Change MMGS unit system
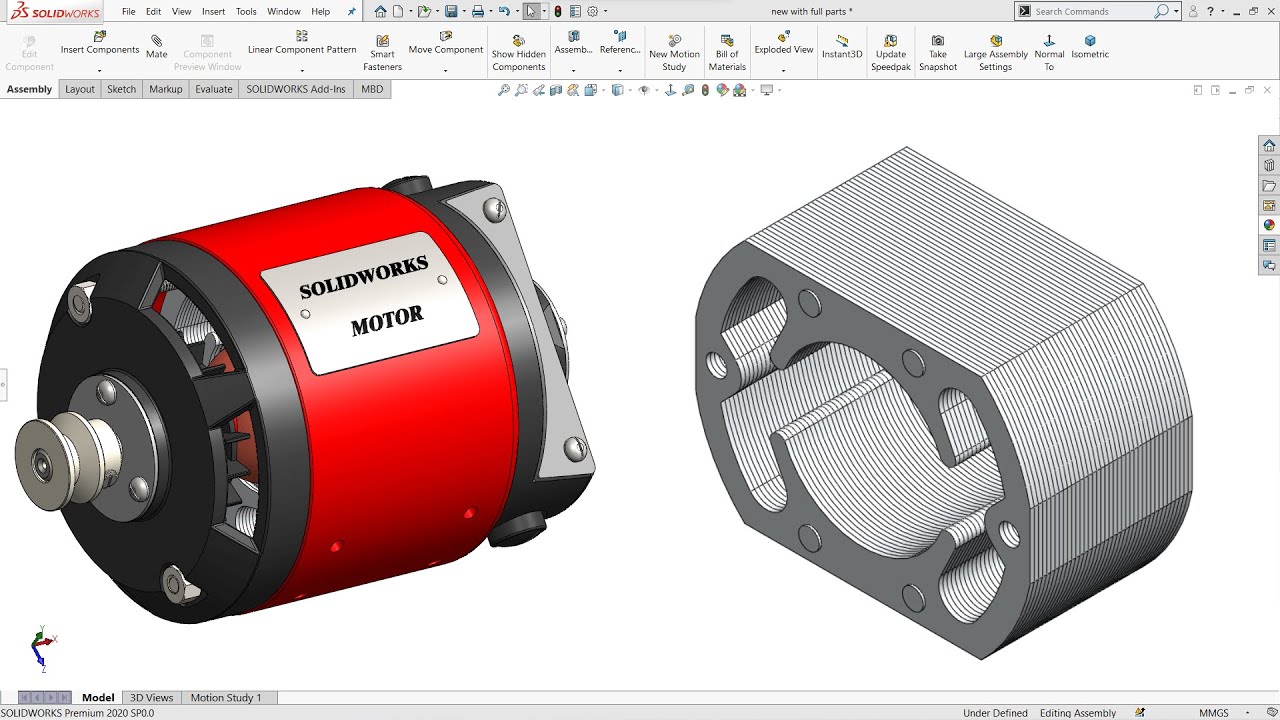 click(1214, 713)
